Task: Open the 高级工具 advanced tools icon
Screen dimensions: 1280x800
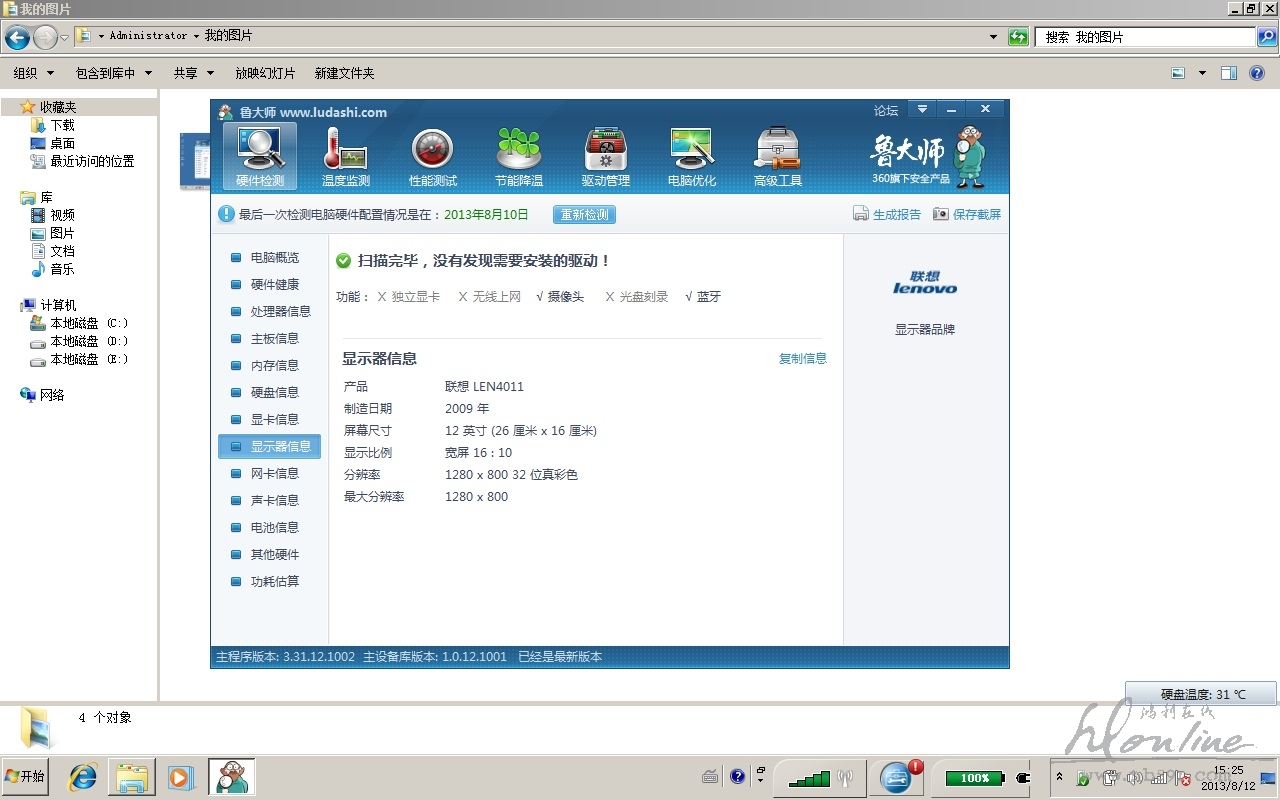Action: (x=778, y=156)
